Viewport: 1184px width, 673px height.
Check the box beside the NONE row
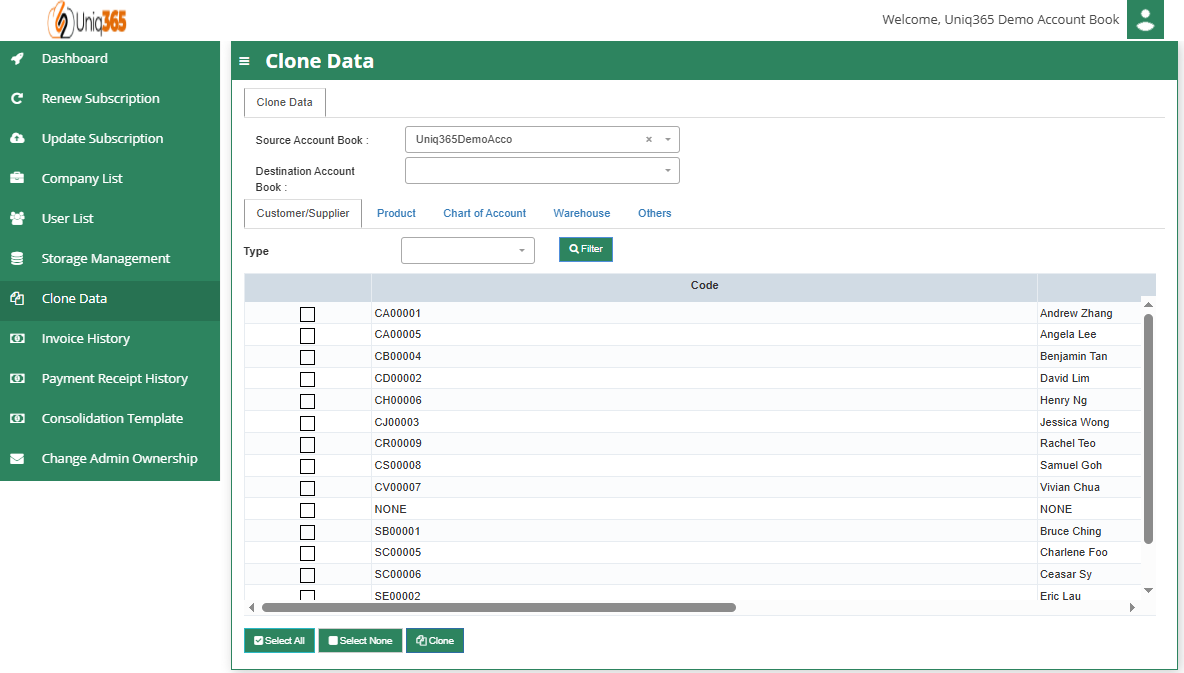point(307,510)
